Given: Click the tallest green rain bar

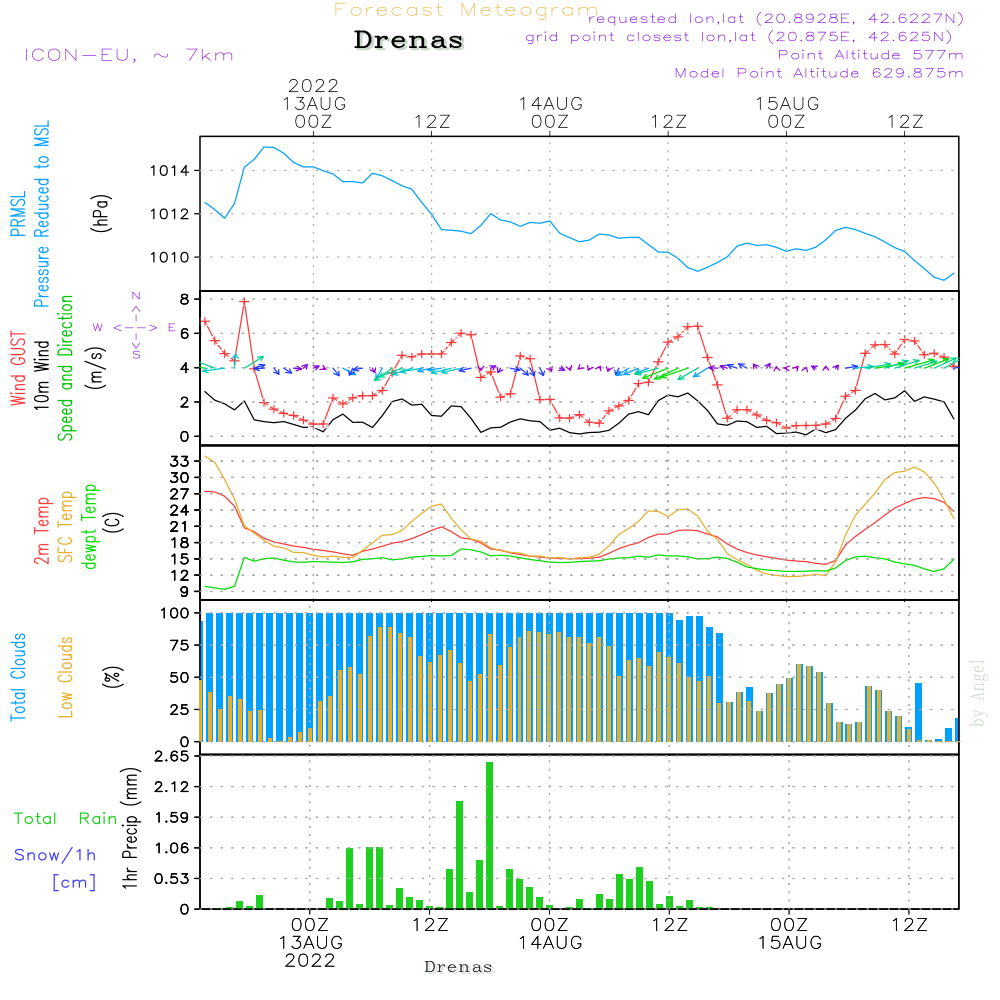Looking at the screenshot, I should click(489, 835).
